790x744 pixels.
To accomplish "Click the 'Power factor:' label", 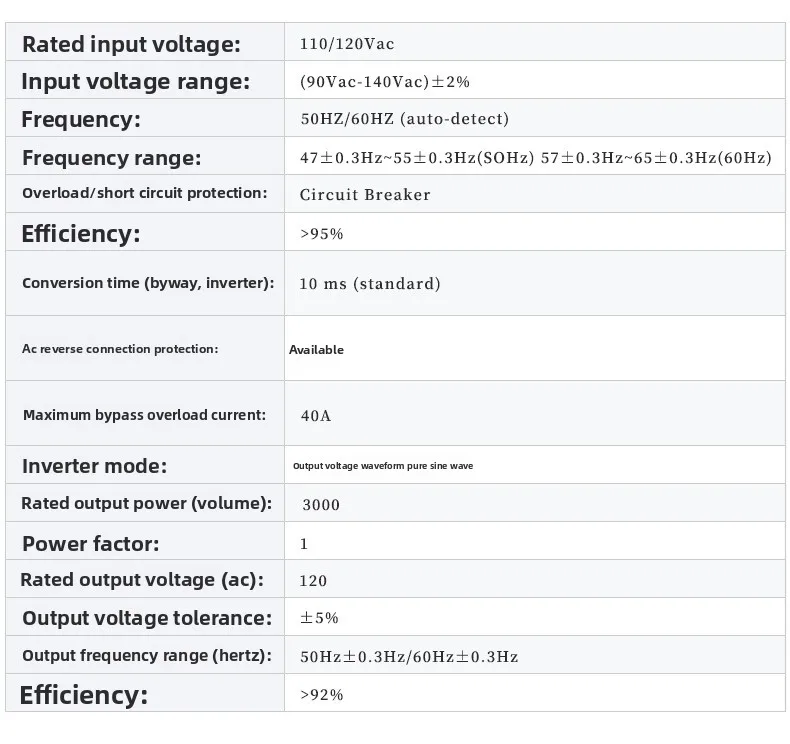I will click(90, 544).
